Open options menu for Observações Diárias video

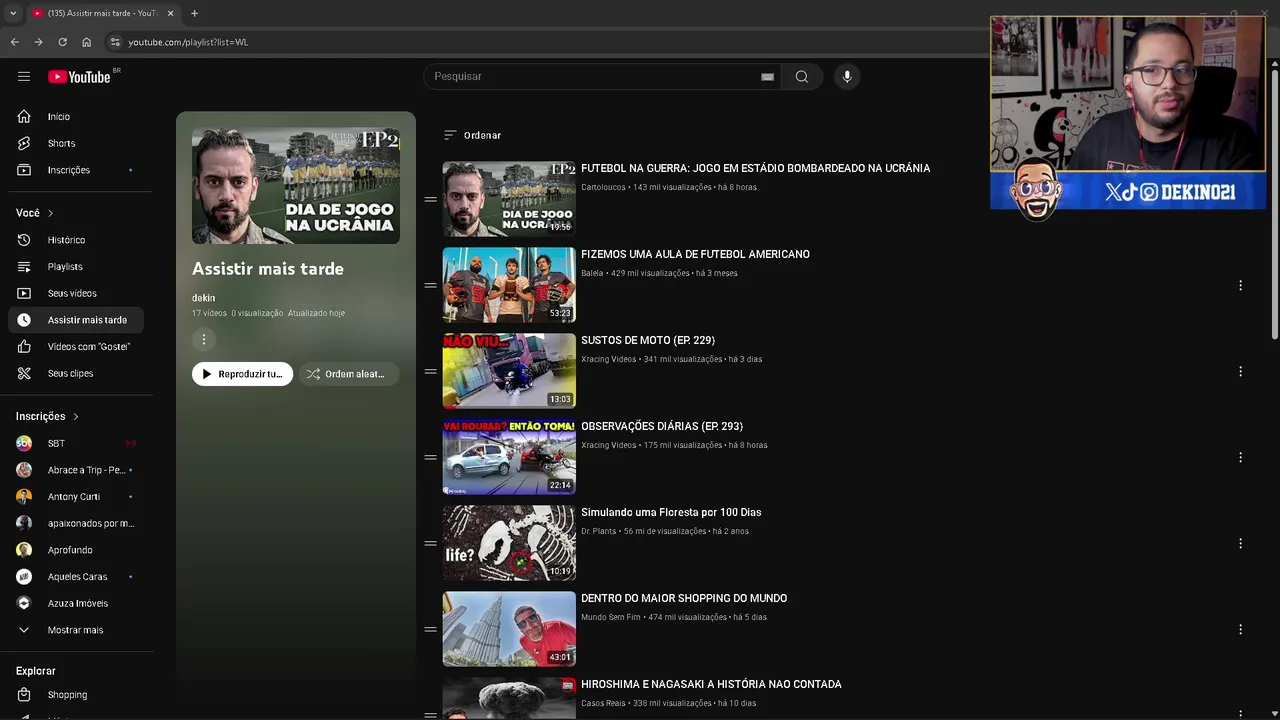tap(1240, 457)
